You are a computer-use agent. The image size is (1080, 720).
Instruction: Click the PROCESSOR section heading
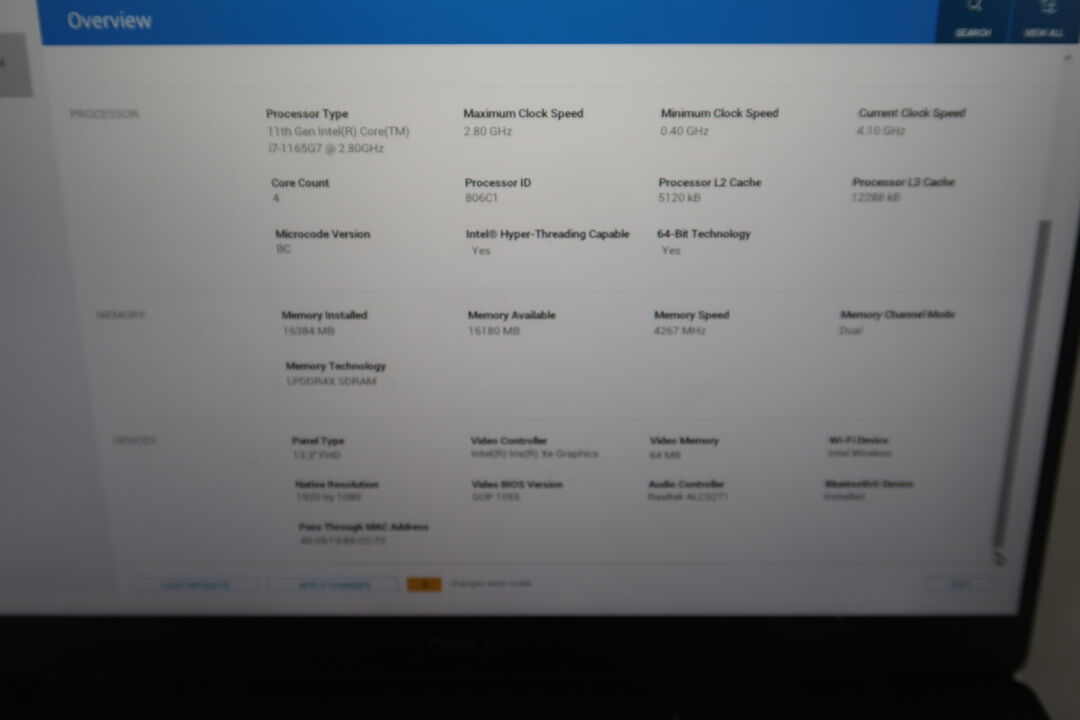(104, 114)
